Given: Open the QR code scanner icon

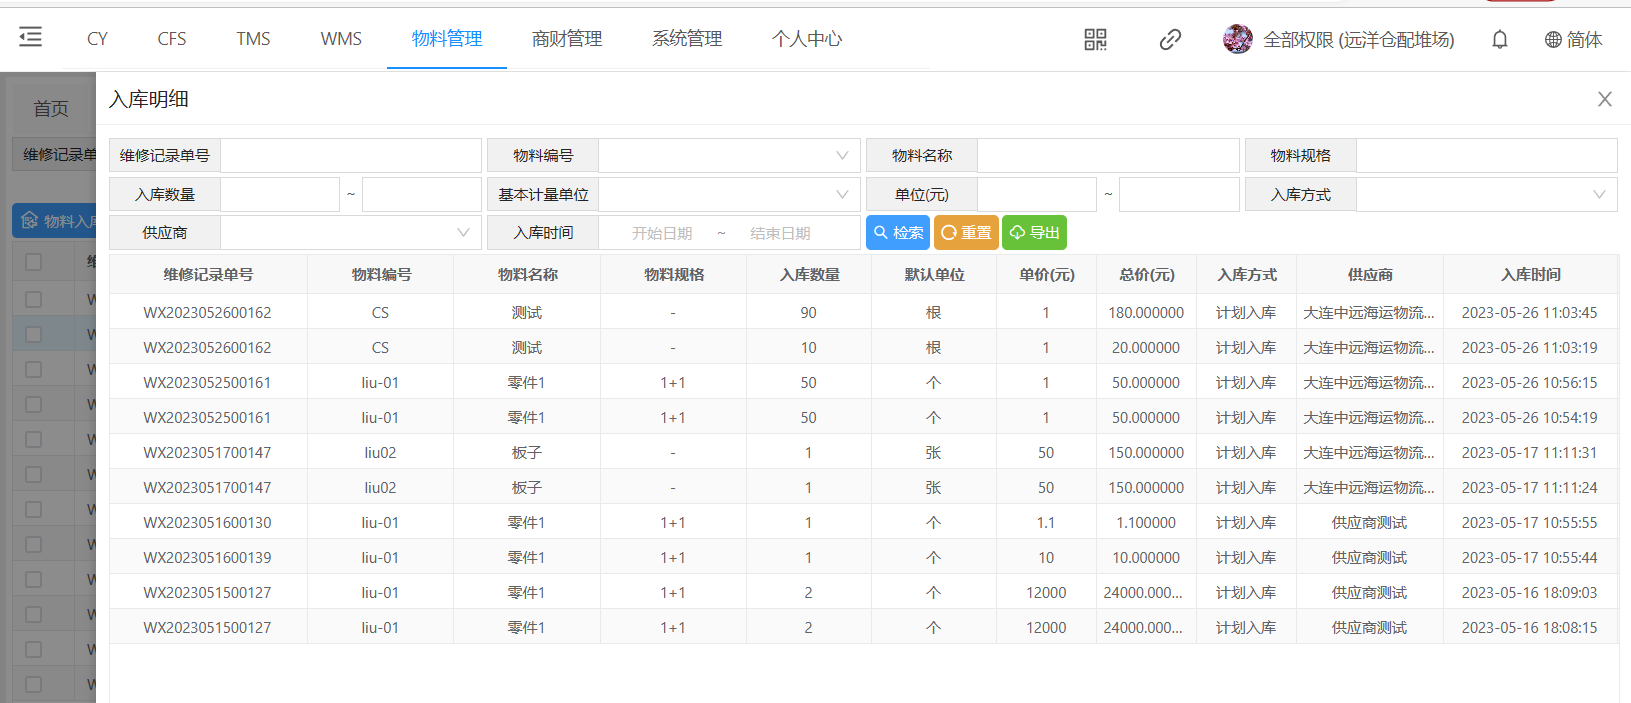Looking at the screenshot, I should (x=1095, y=39).
